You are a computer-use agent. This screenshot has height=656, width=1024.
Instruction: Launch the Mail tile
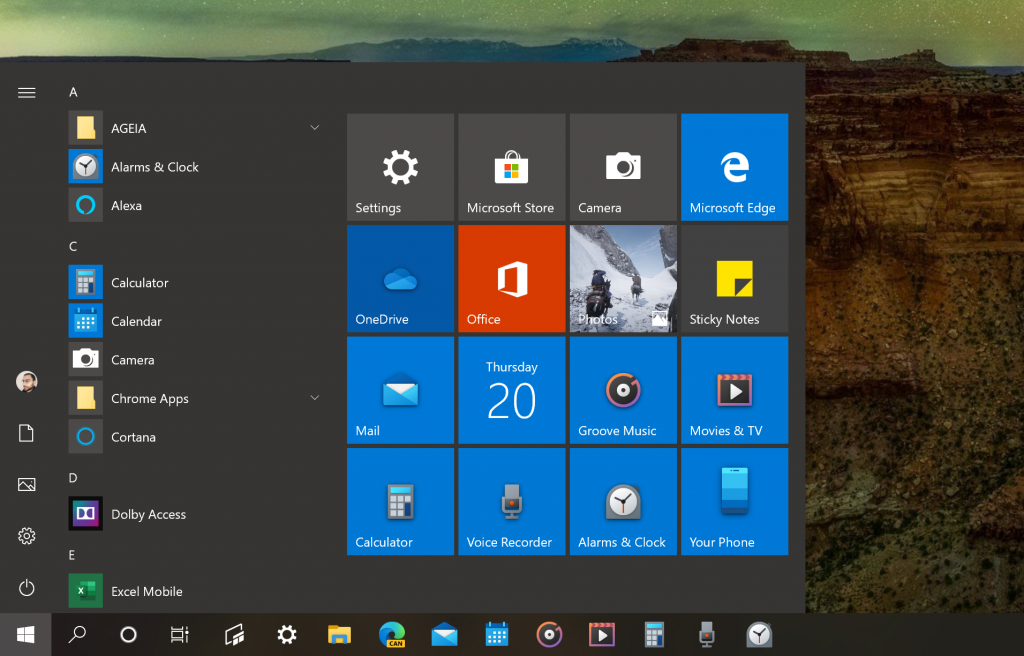pyautogui.click(x=400, y=390)
